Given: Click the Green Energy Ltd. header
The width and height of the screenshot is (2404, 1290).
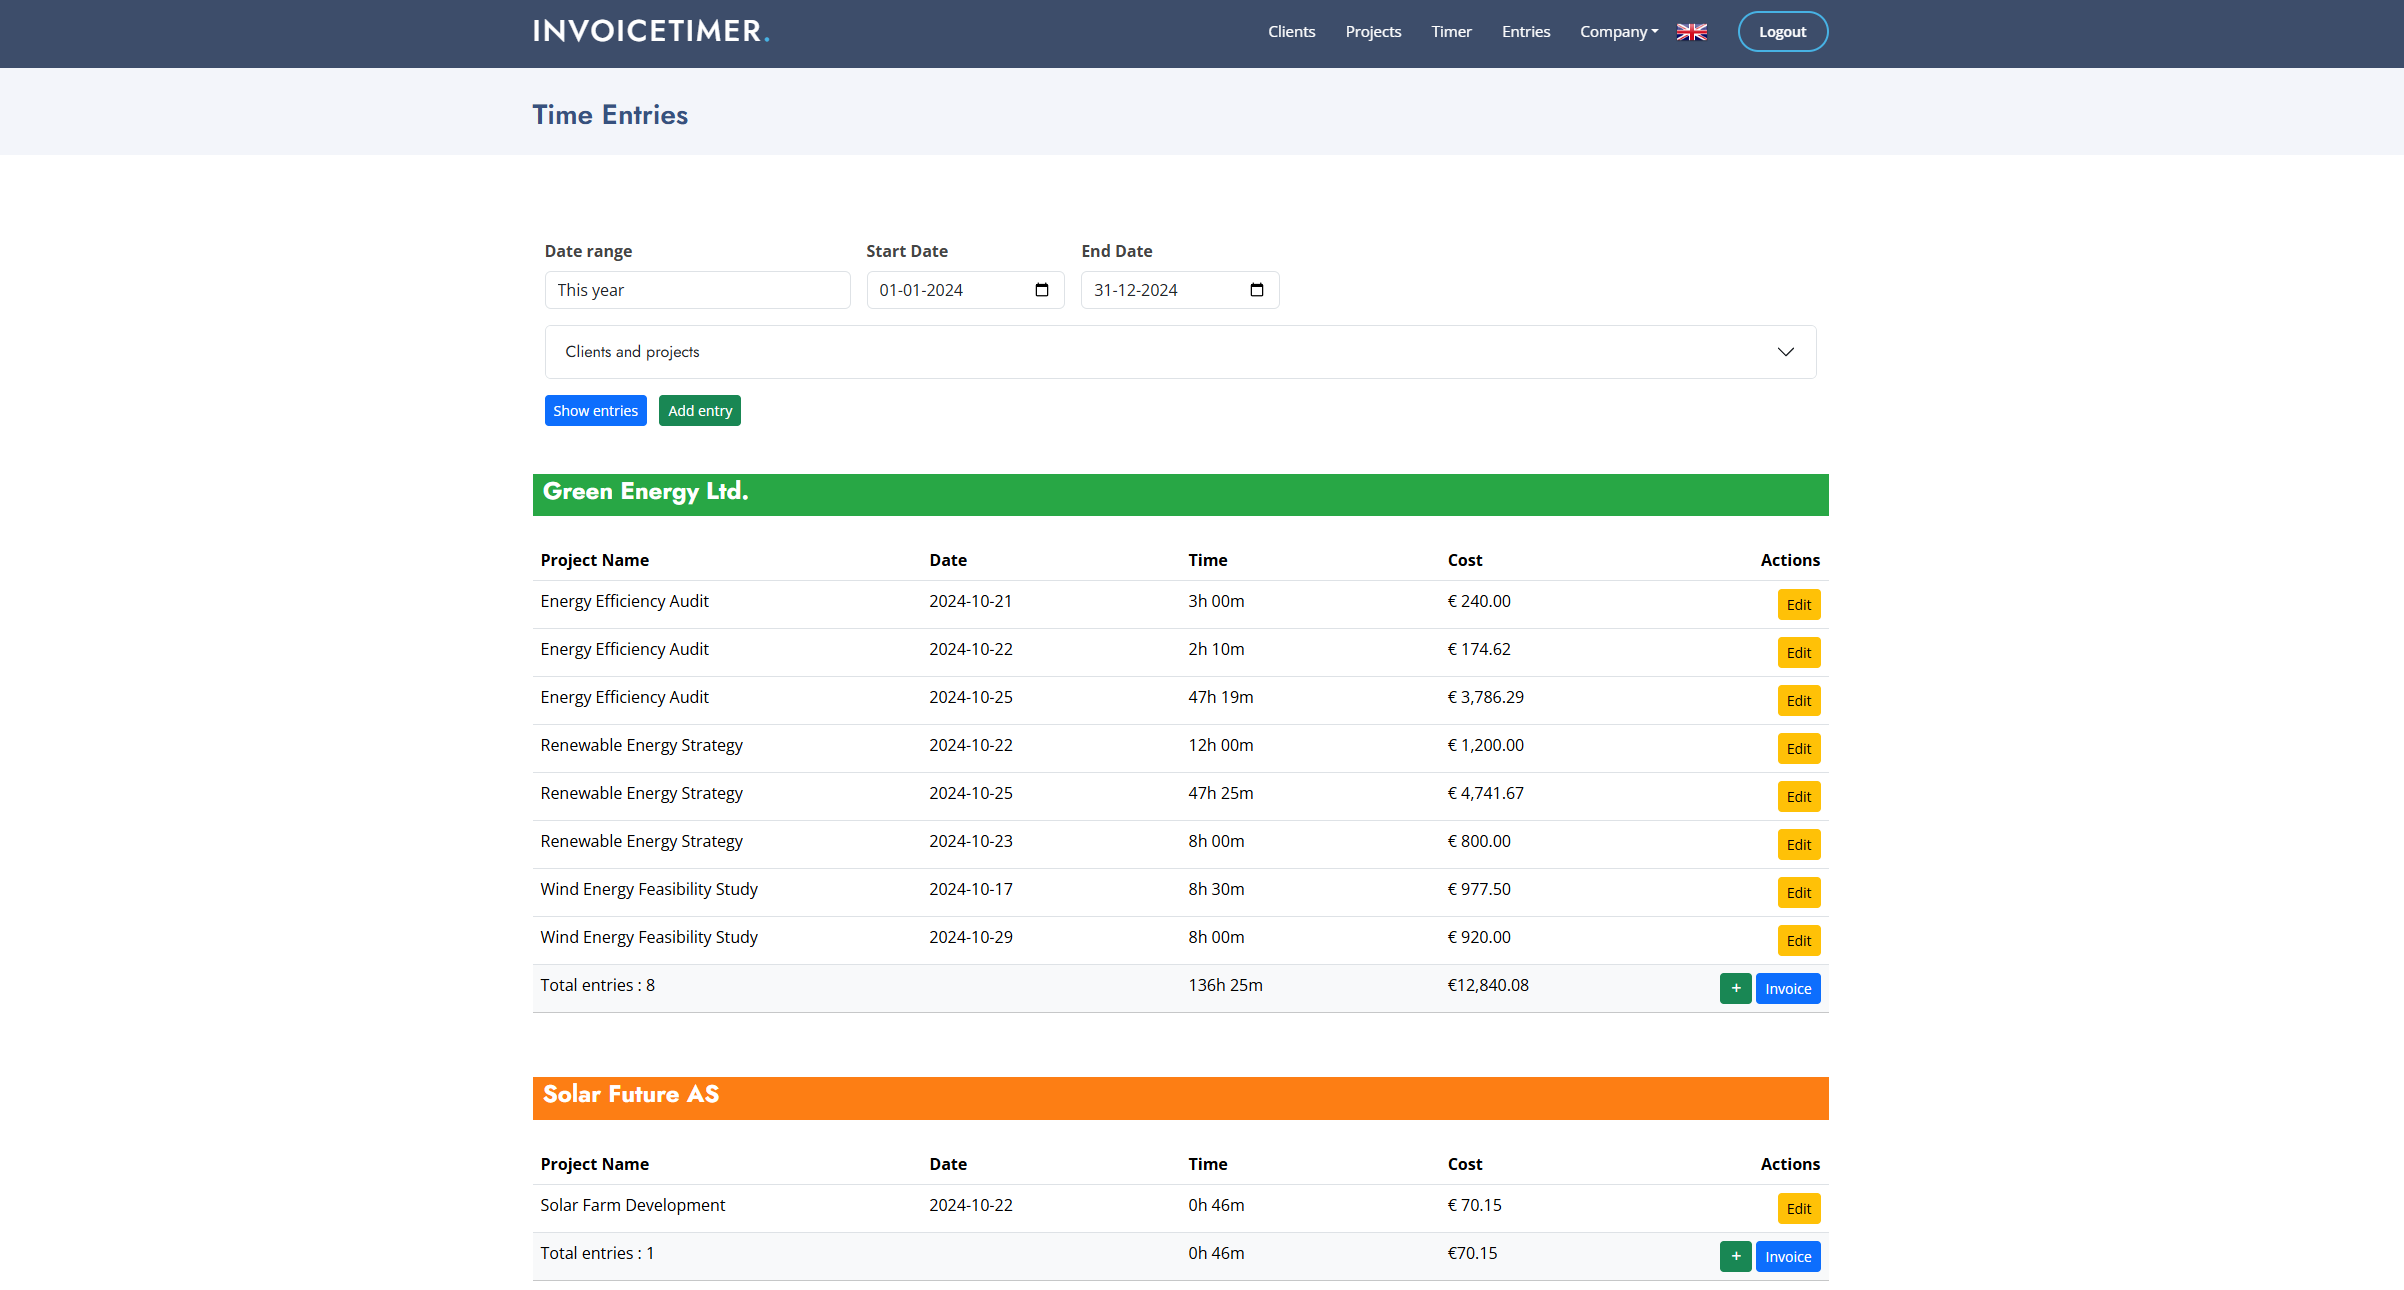Looking at the screenshot, I should pos(1180,494).
